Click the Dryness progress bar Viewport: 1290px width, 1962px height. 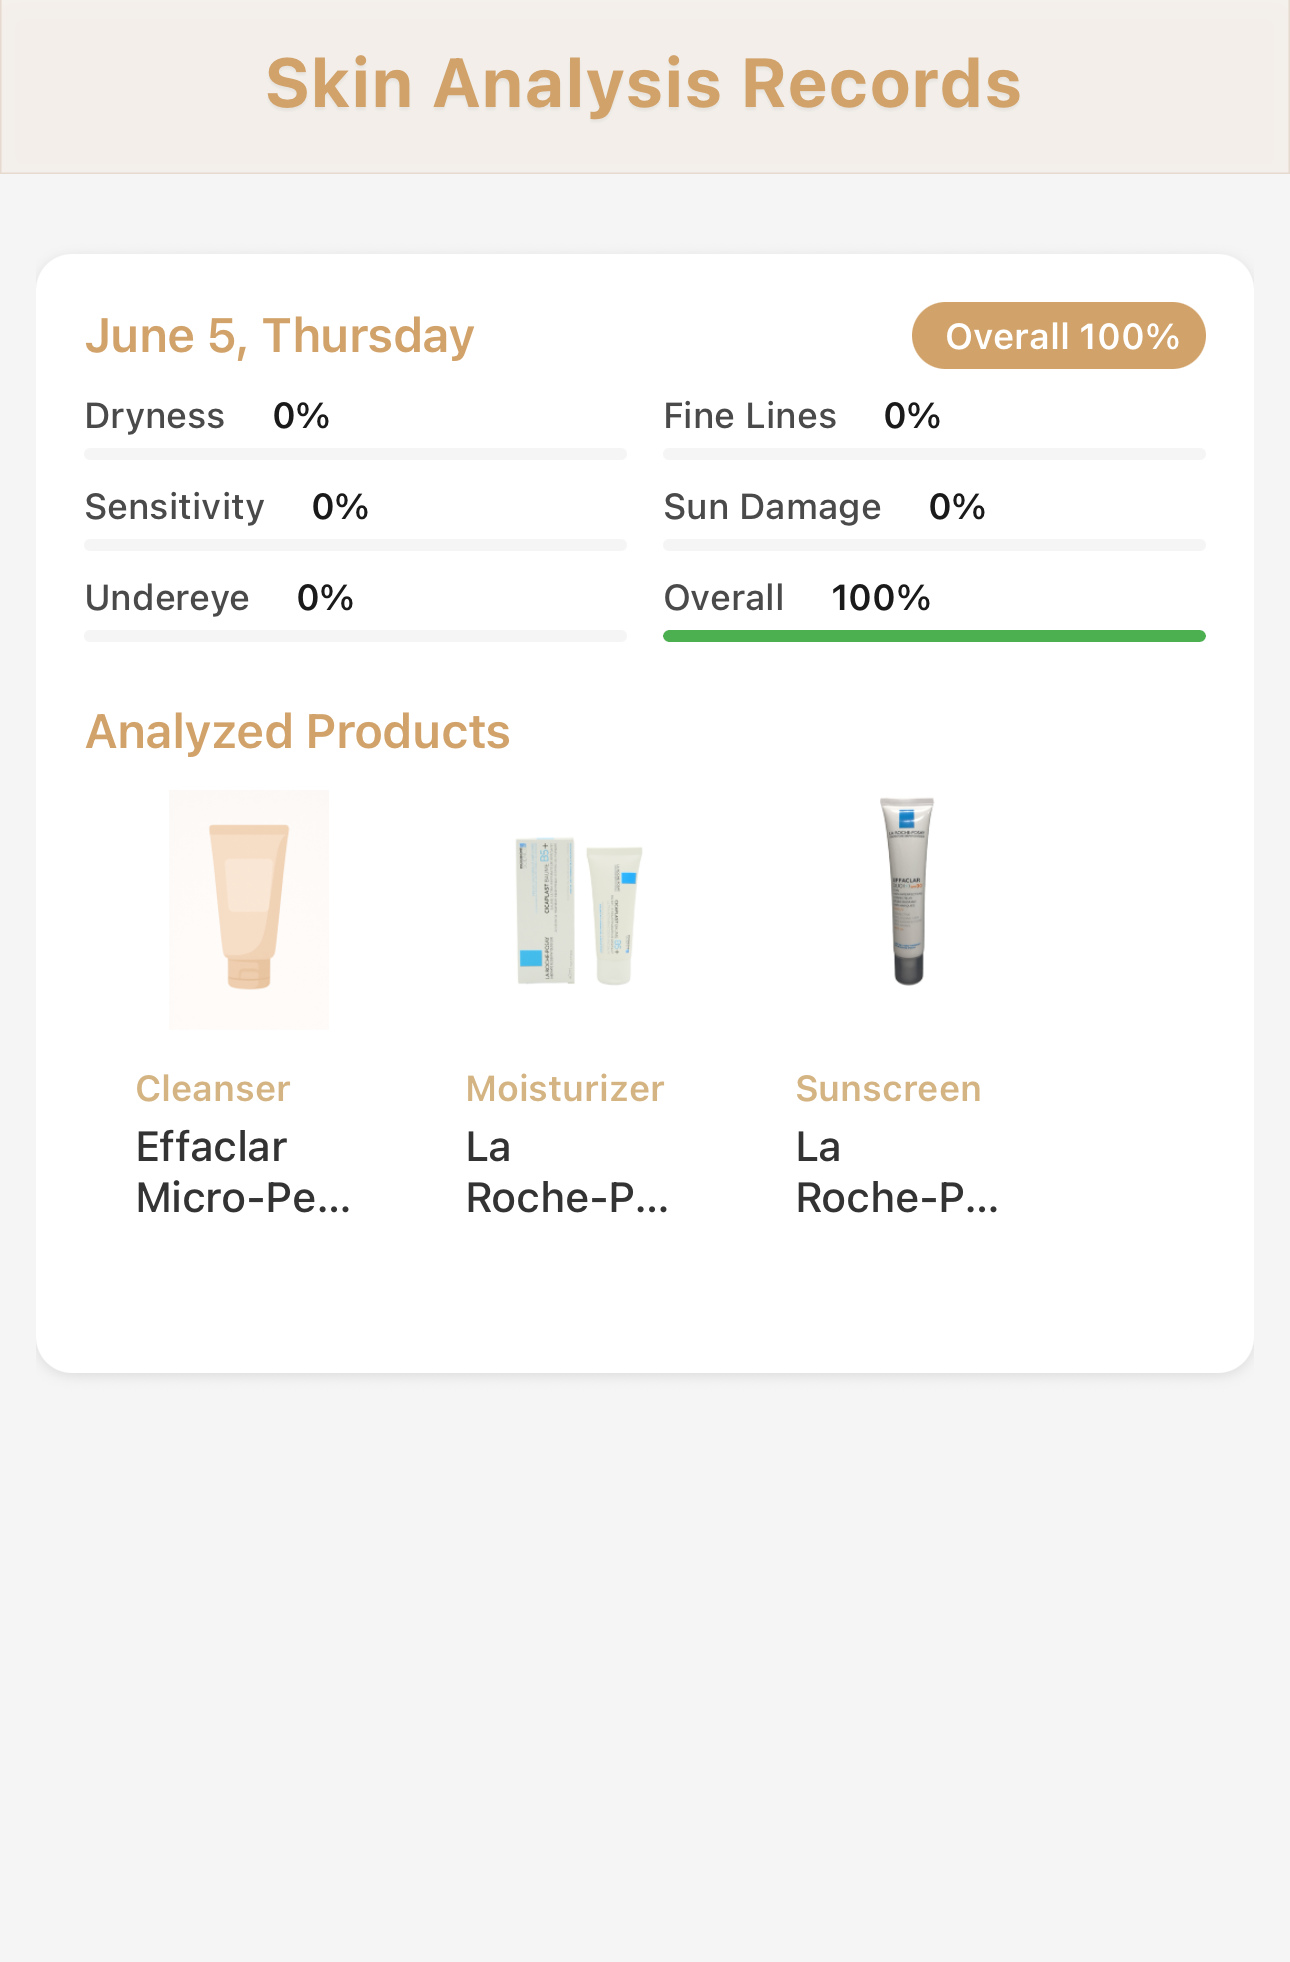coord(355,454)
